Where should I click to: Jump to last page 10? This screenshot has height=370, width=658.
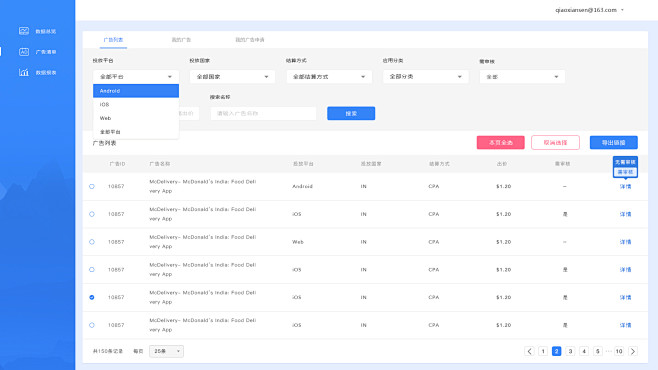(x=619, y=351)
